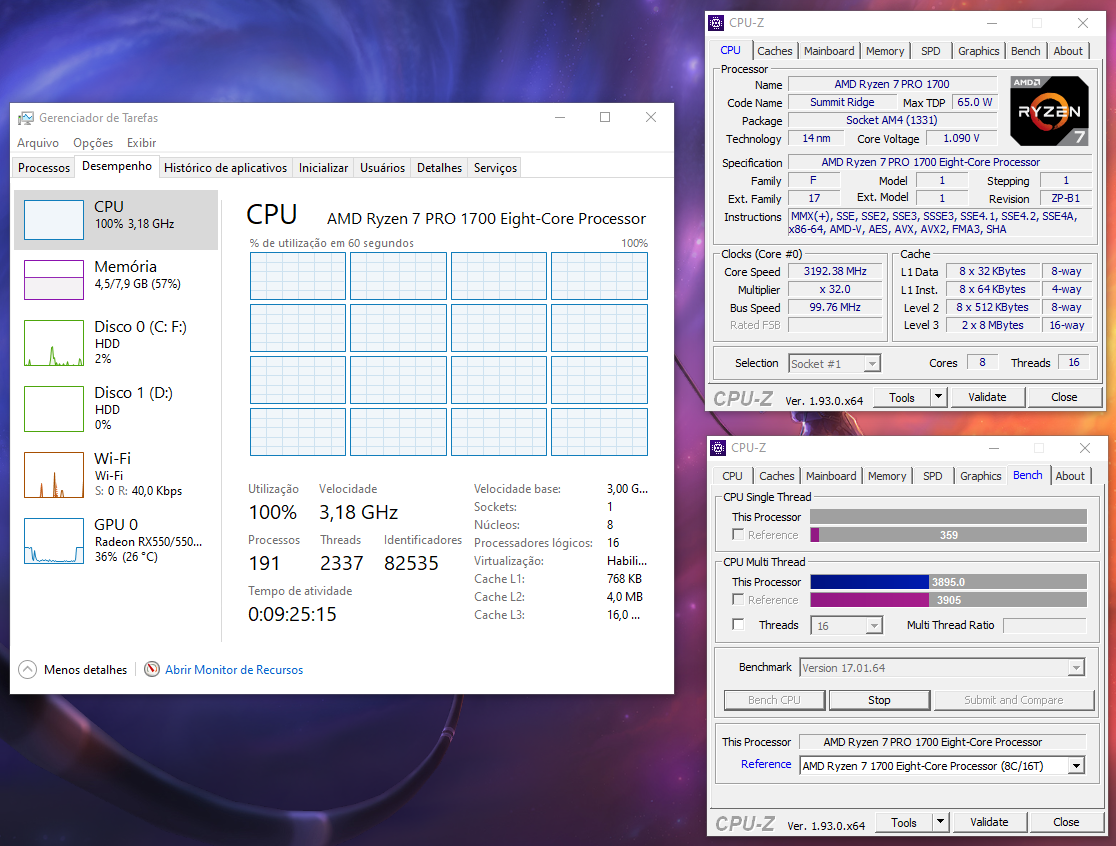Click Validate in top CPU-Z window
The height and width of the screenshot is (846, 1116).
(x=987, y=397)
